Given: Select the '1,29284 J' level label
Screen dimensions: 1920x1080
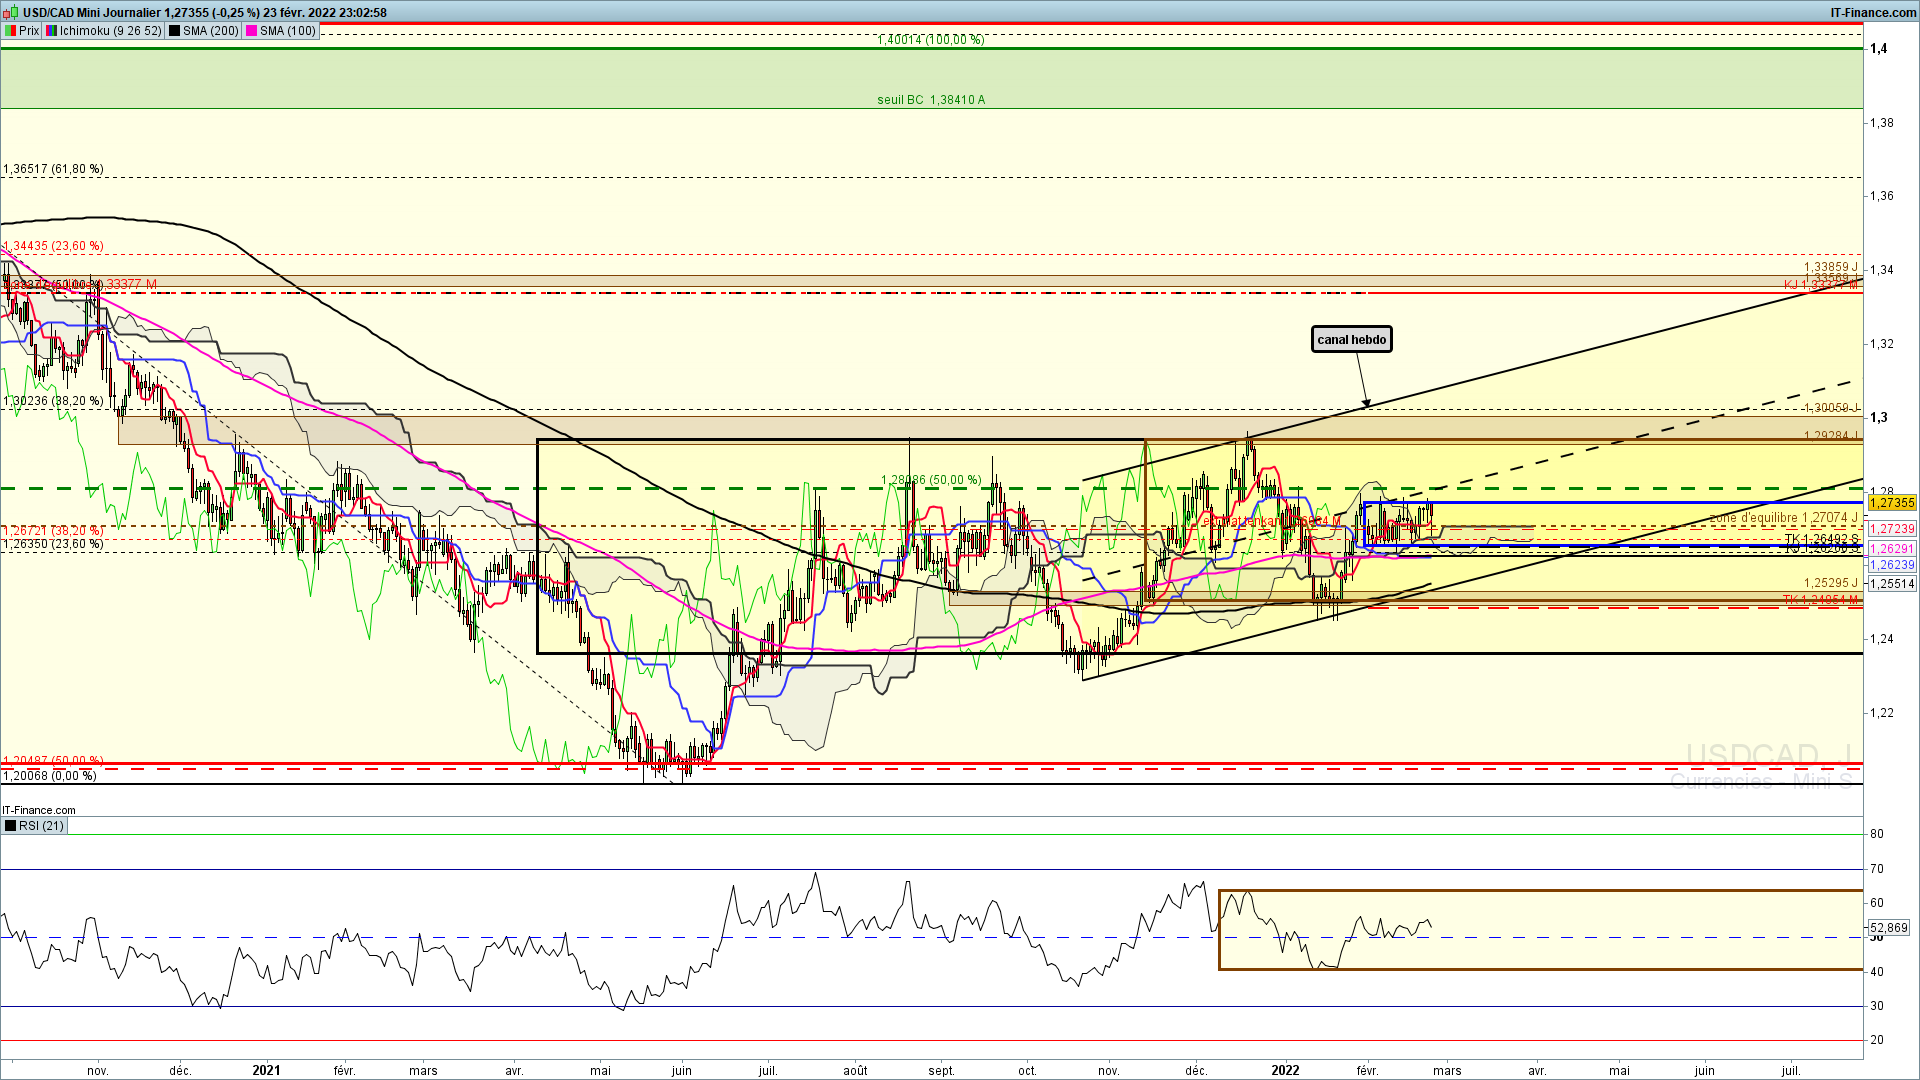Looking at the screenshot, I should click(1831, 436).
